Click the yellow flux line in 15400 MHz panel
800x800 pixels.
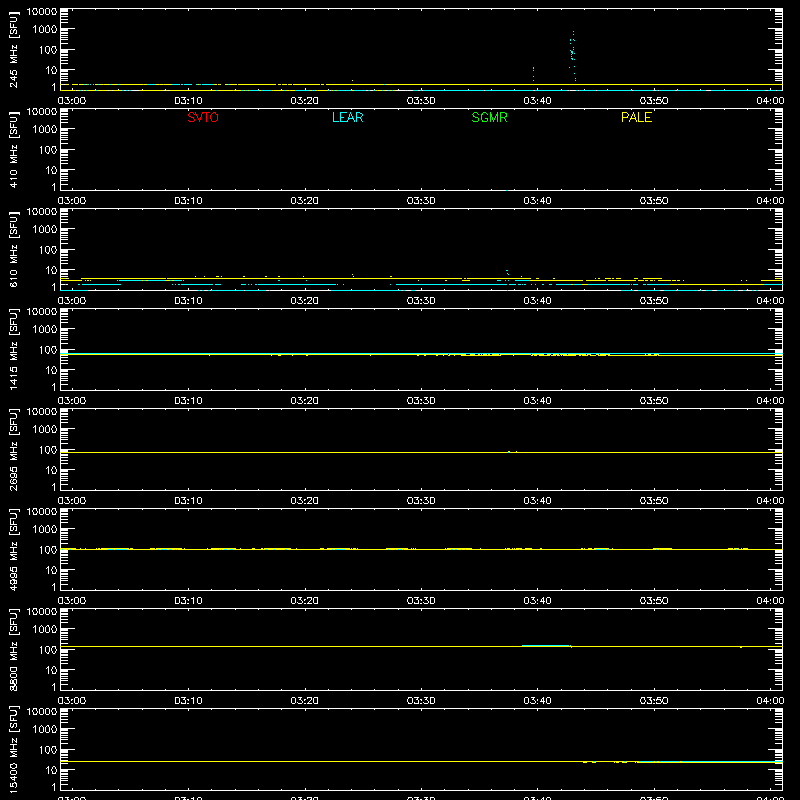pos(421,761)
